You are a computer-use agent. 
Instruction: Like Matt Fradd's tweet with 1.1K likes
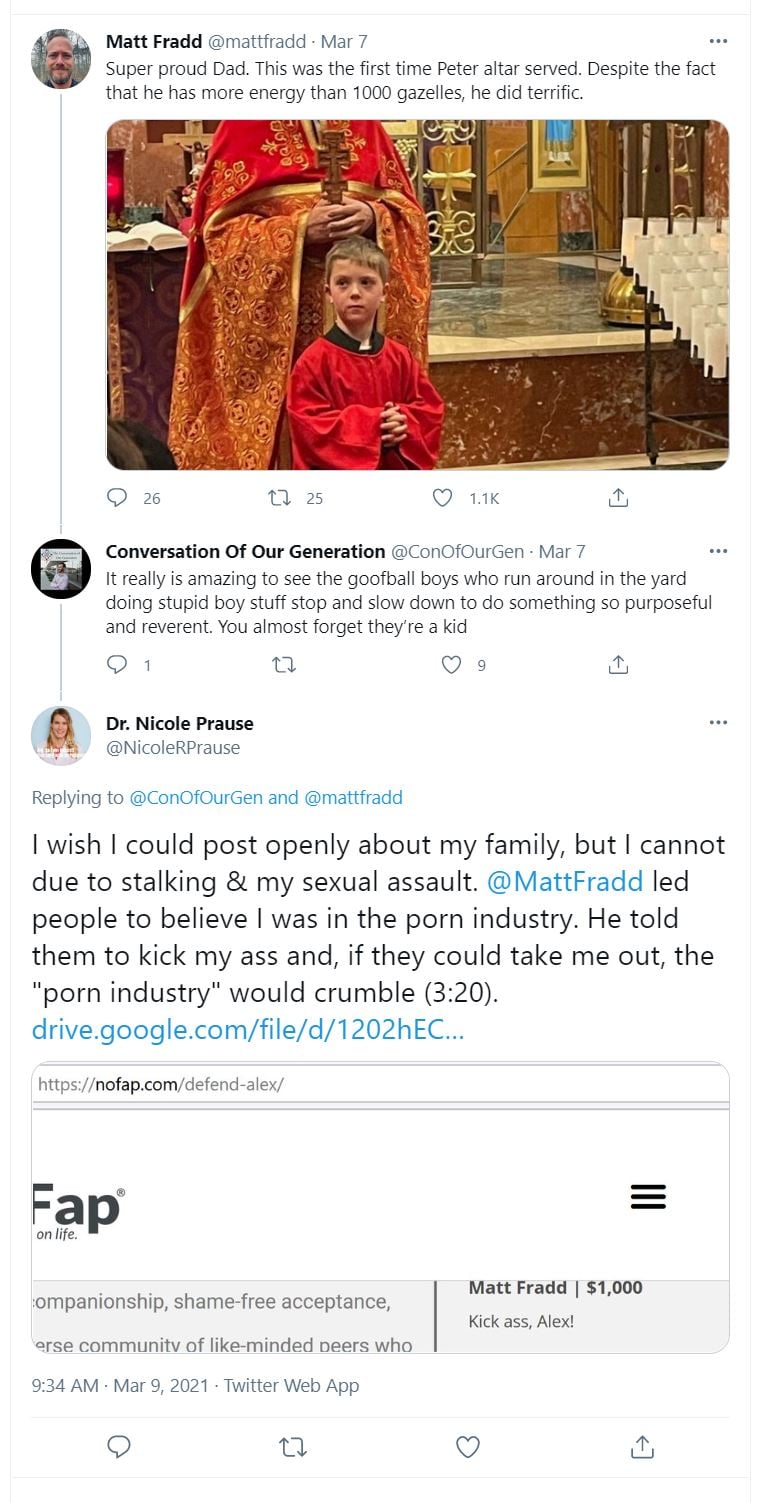(443, 497)
